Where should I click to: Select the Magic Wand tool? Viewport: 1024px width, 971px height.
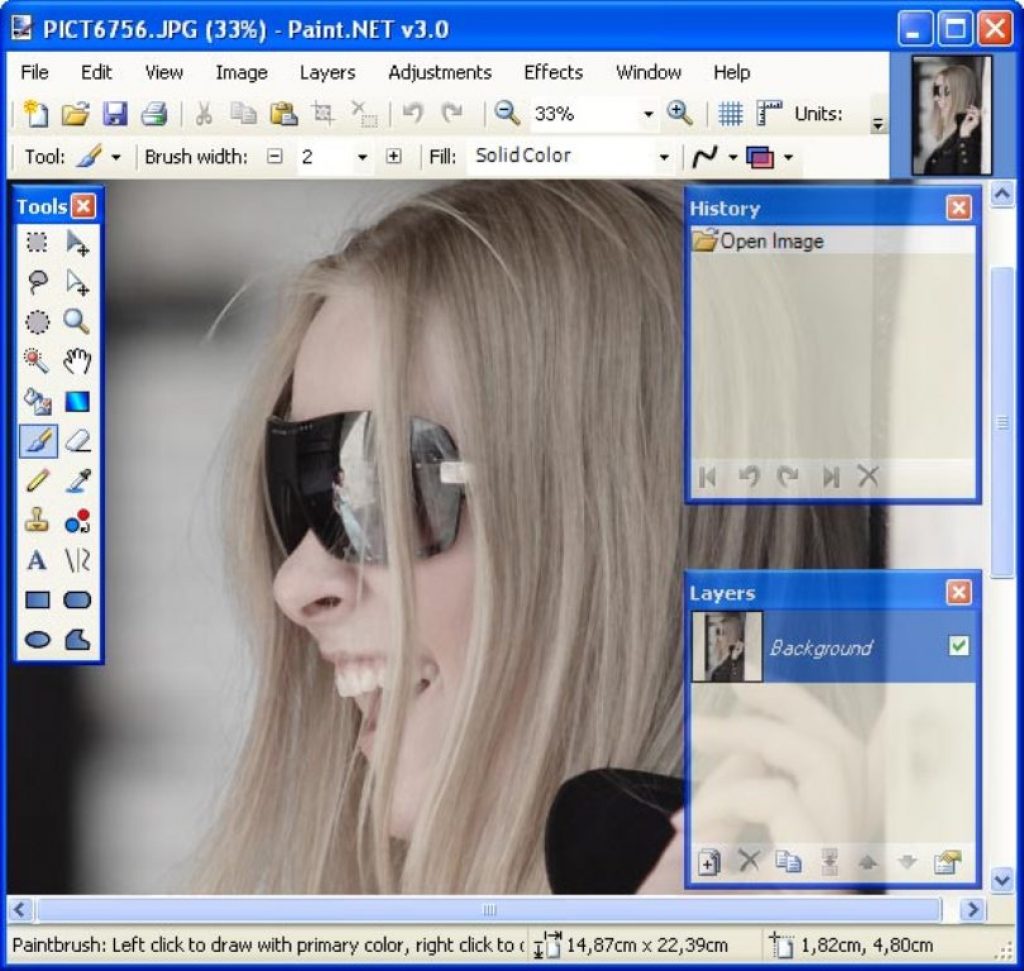coord(37,361)
